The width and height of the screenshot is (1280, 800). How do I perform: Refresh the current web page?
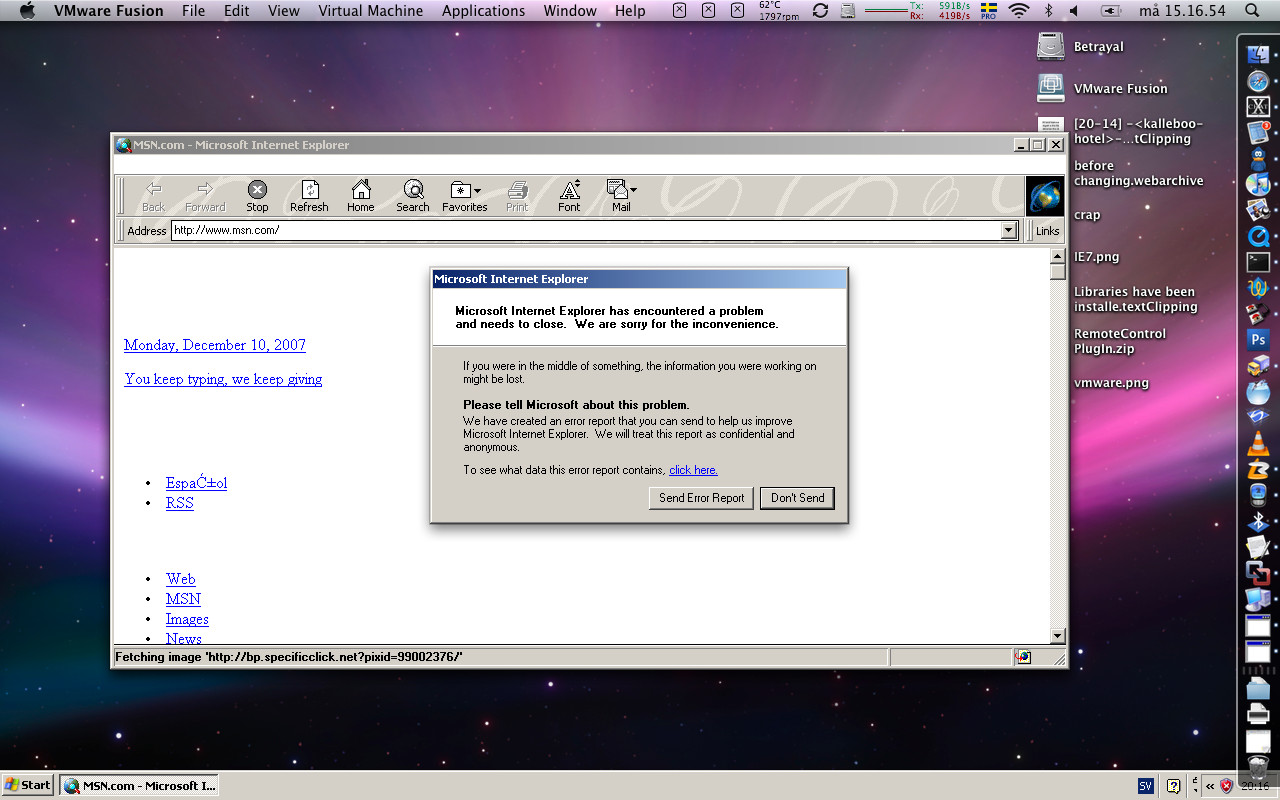[309, 195]
